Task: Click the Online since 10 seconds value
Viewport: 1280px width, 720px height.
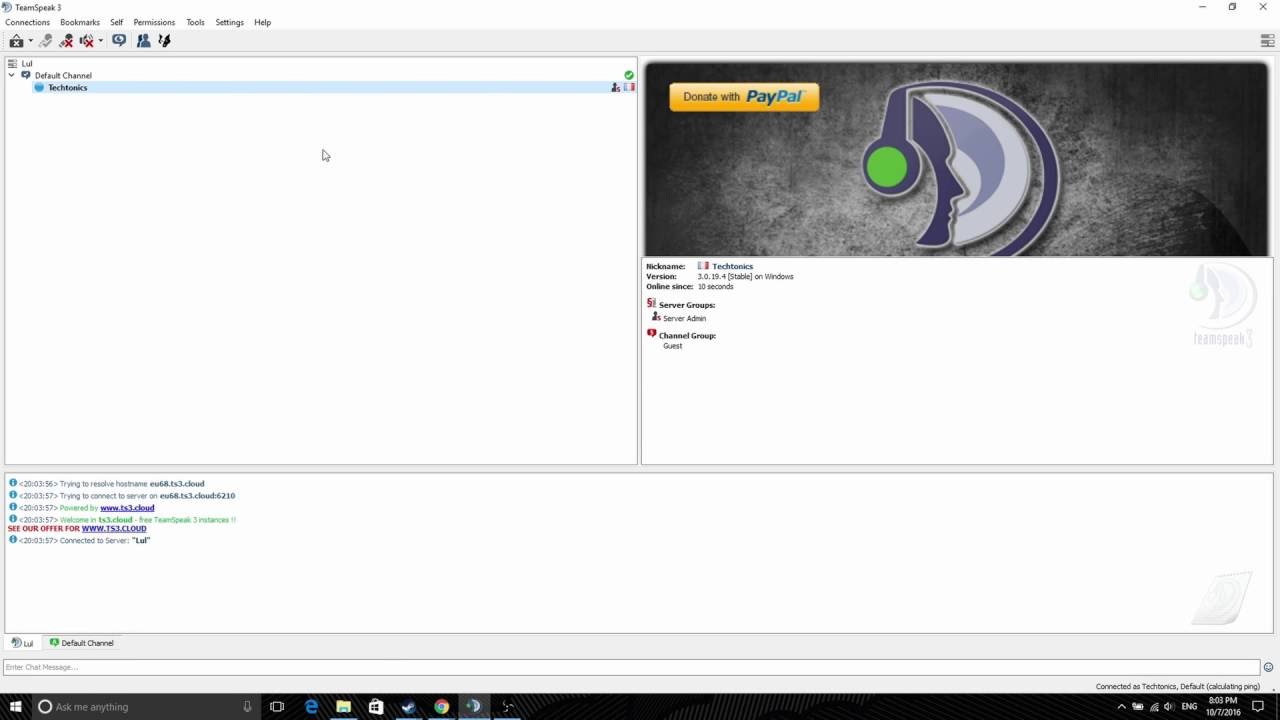Action: [x=715, y=286]
